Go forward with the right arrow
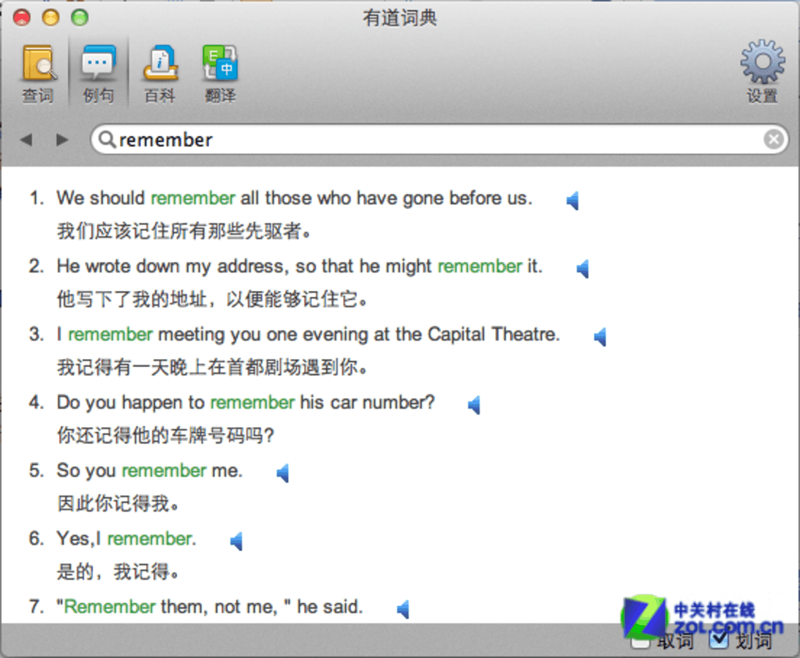This screenshot has width=800, height=658. 62,139
